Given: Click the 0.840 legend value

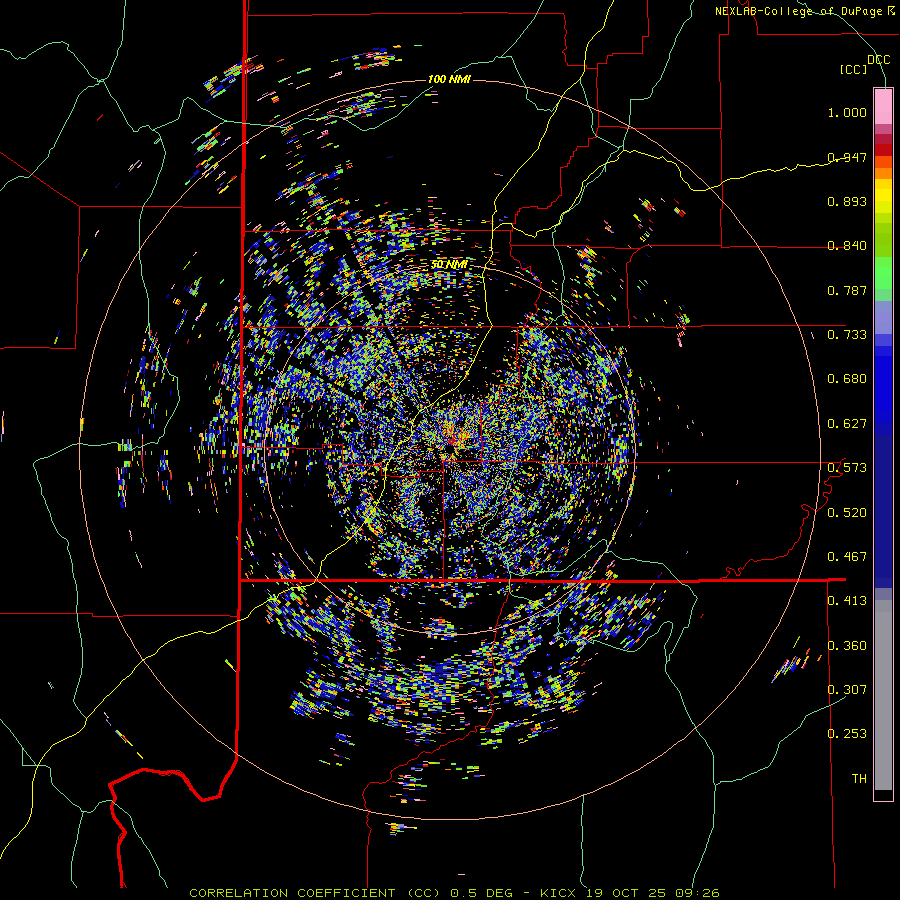Looking at the screenshot, I should (x=847, y=246).
